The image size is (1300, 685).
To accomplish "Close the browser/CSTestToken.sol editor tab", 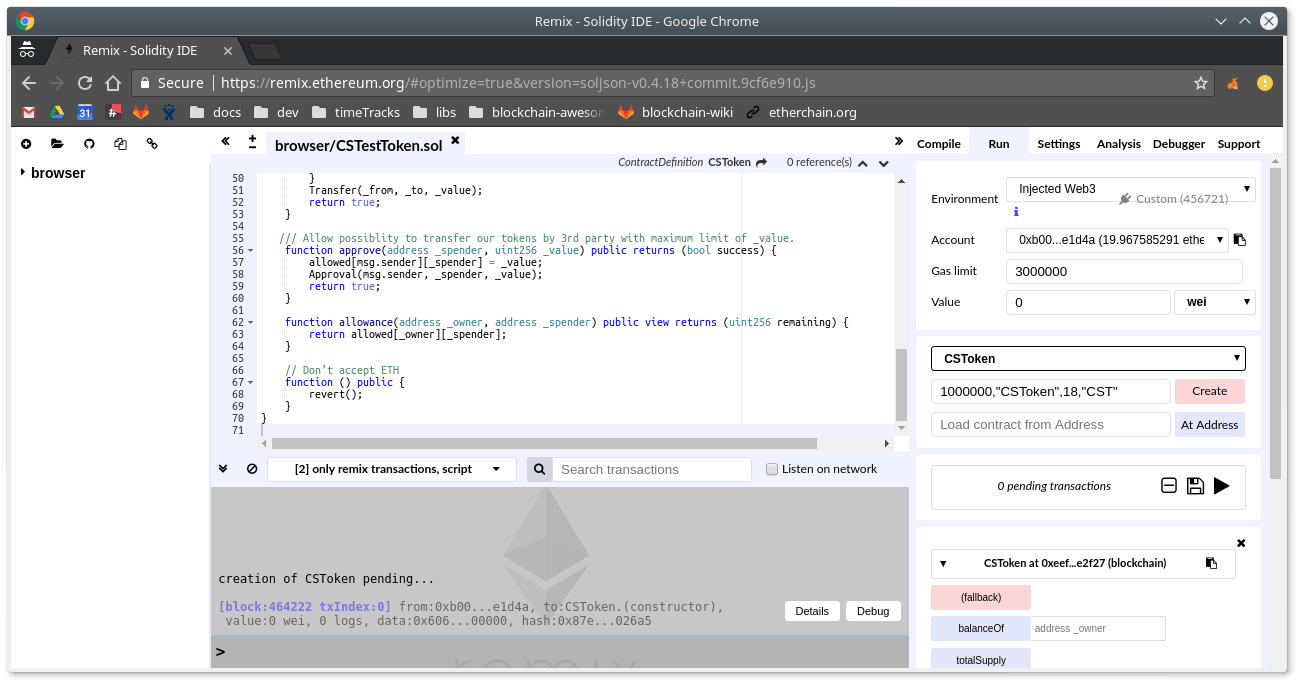I will (x=455, y=141).
